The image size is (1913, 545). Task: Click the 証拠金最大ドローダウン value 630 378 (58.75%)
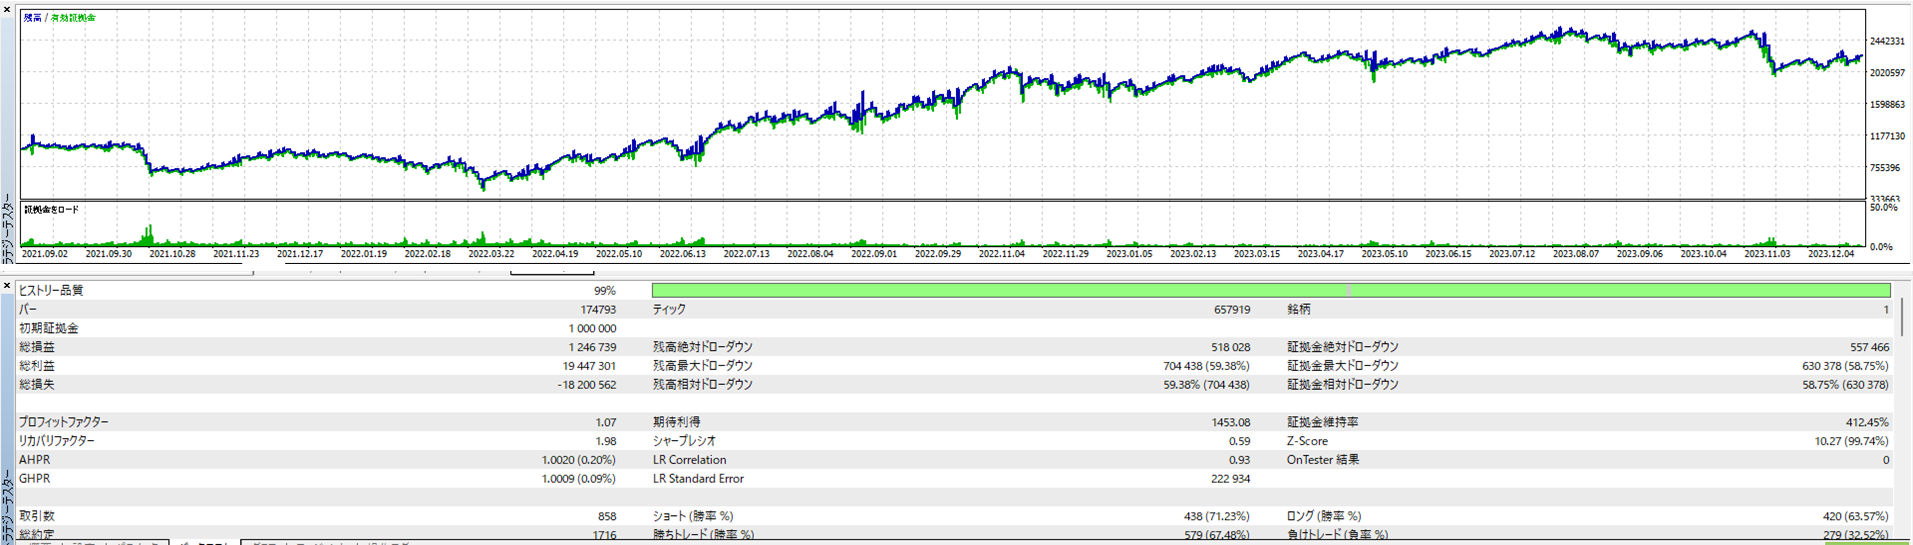(1846, 367)
